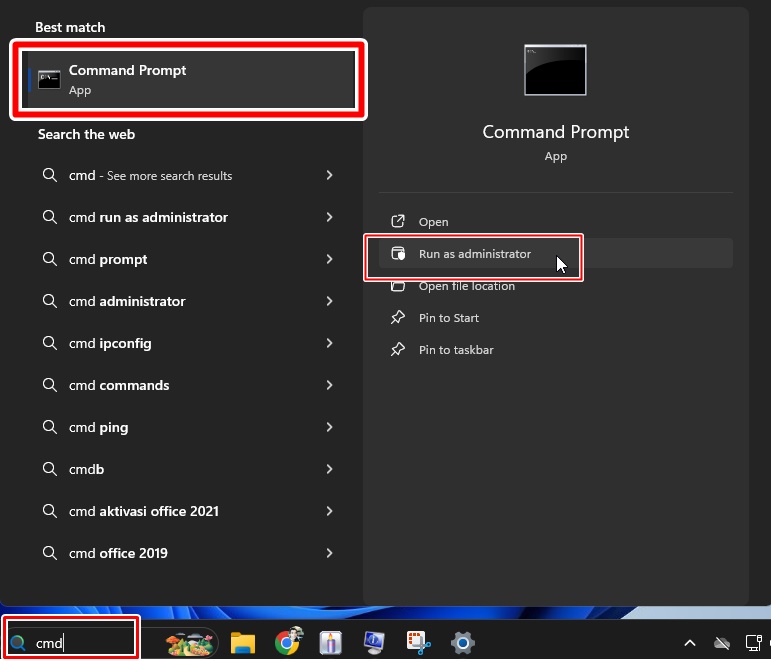This screenshot has width=771, height=661.
Task: Select the cmdb suggestion
Action: click(188, 469)
